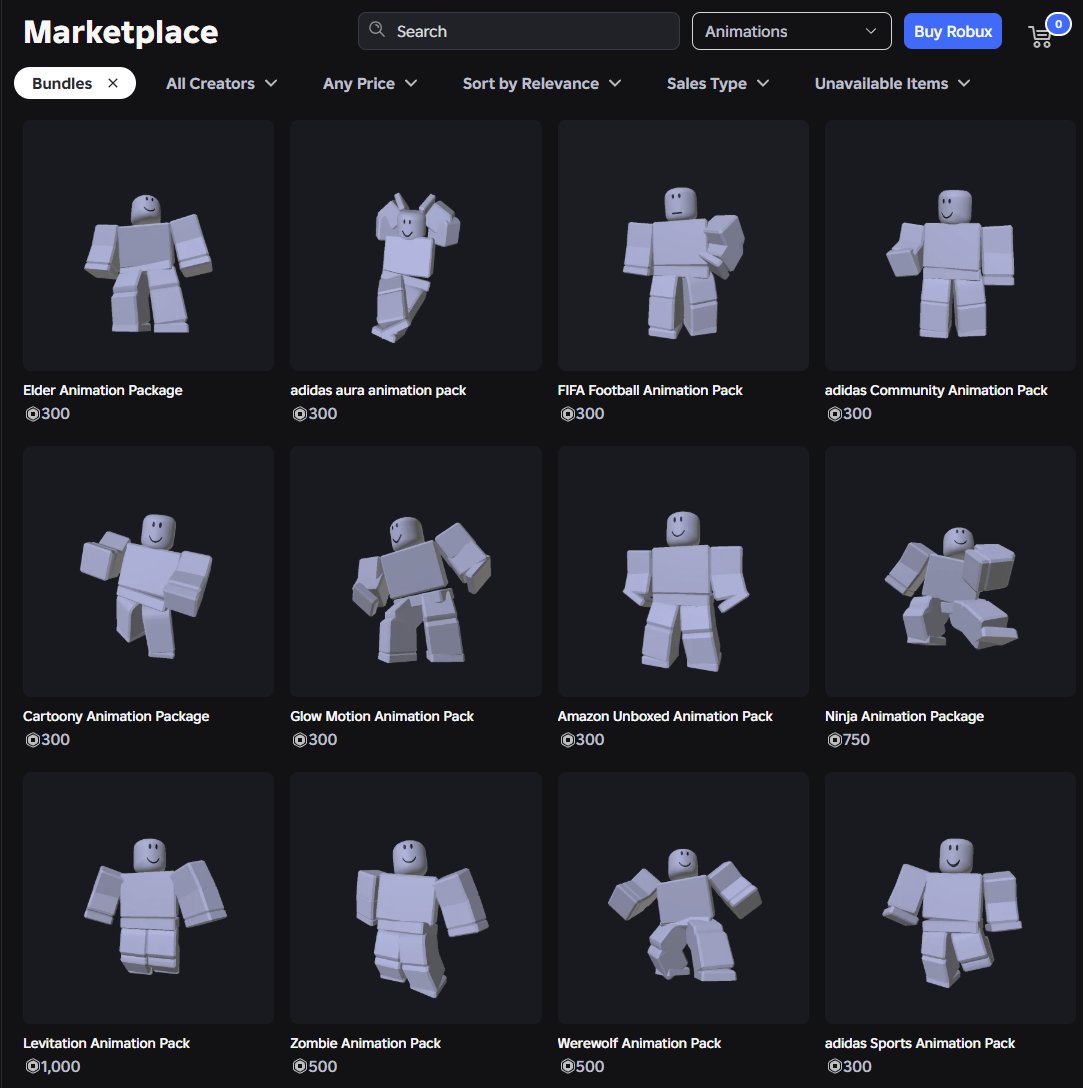Click the Bundles filter chip
Image resolution: width=1083 pixels, height=1088 pixels.
coord(75,83)
